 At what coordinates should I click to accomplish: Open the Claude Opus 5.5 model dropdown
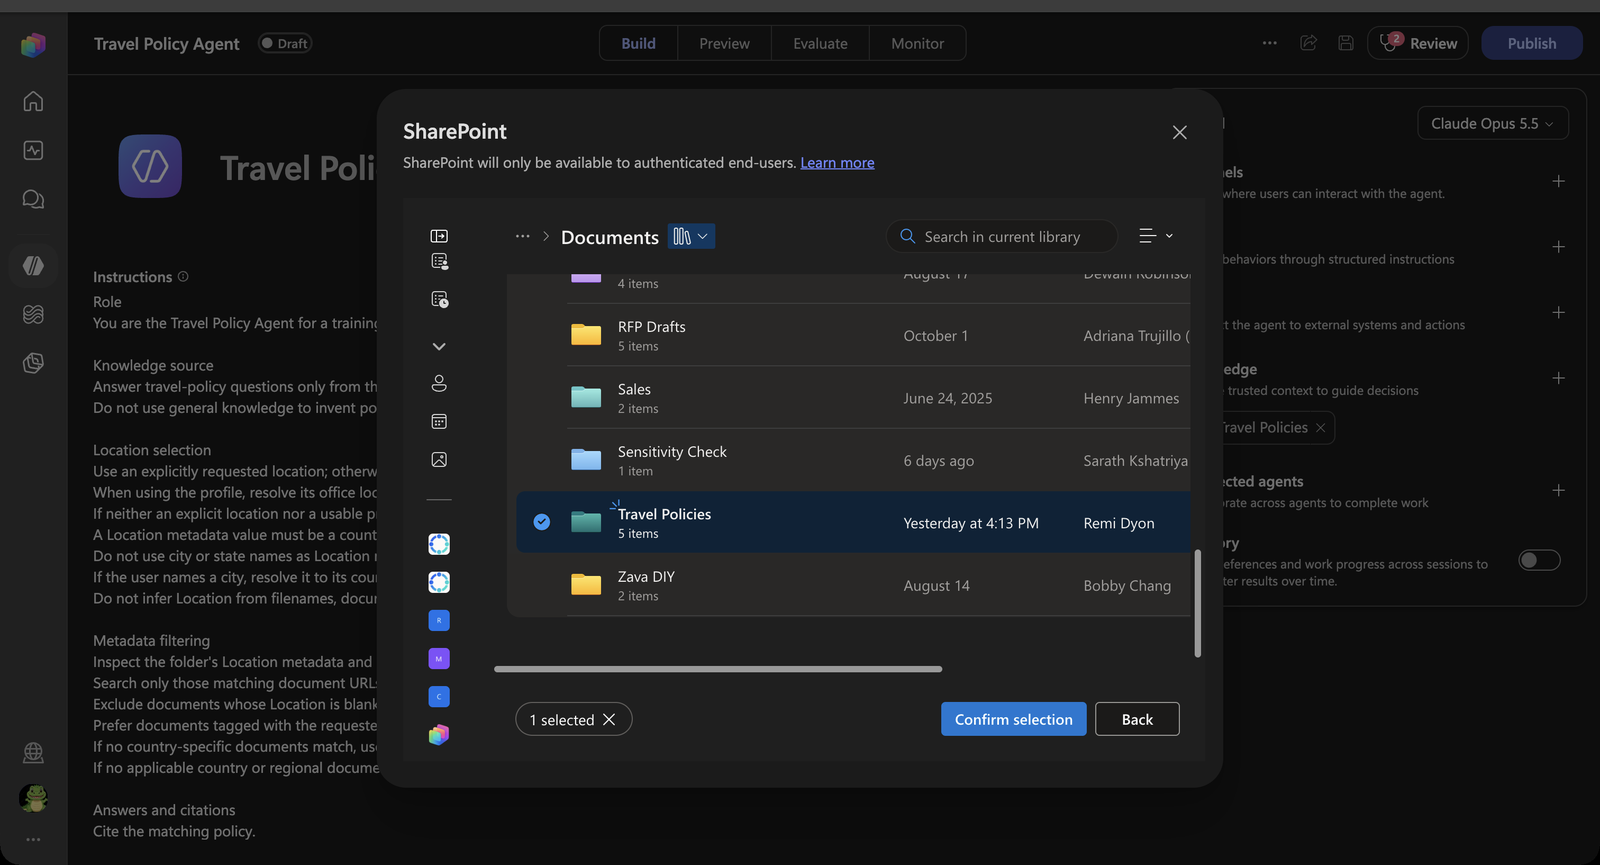tap(1493, 124)
